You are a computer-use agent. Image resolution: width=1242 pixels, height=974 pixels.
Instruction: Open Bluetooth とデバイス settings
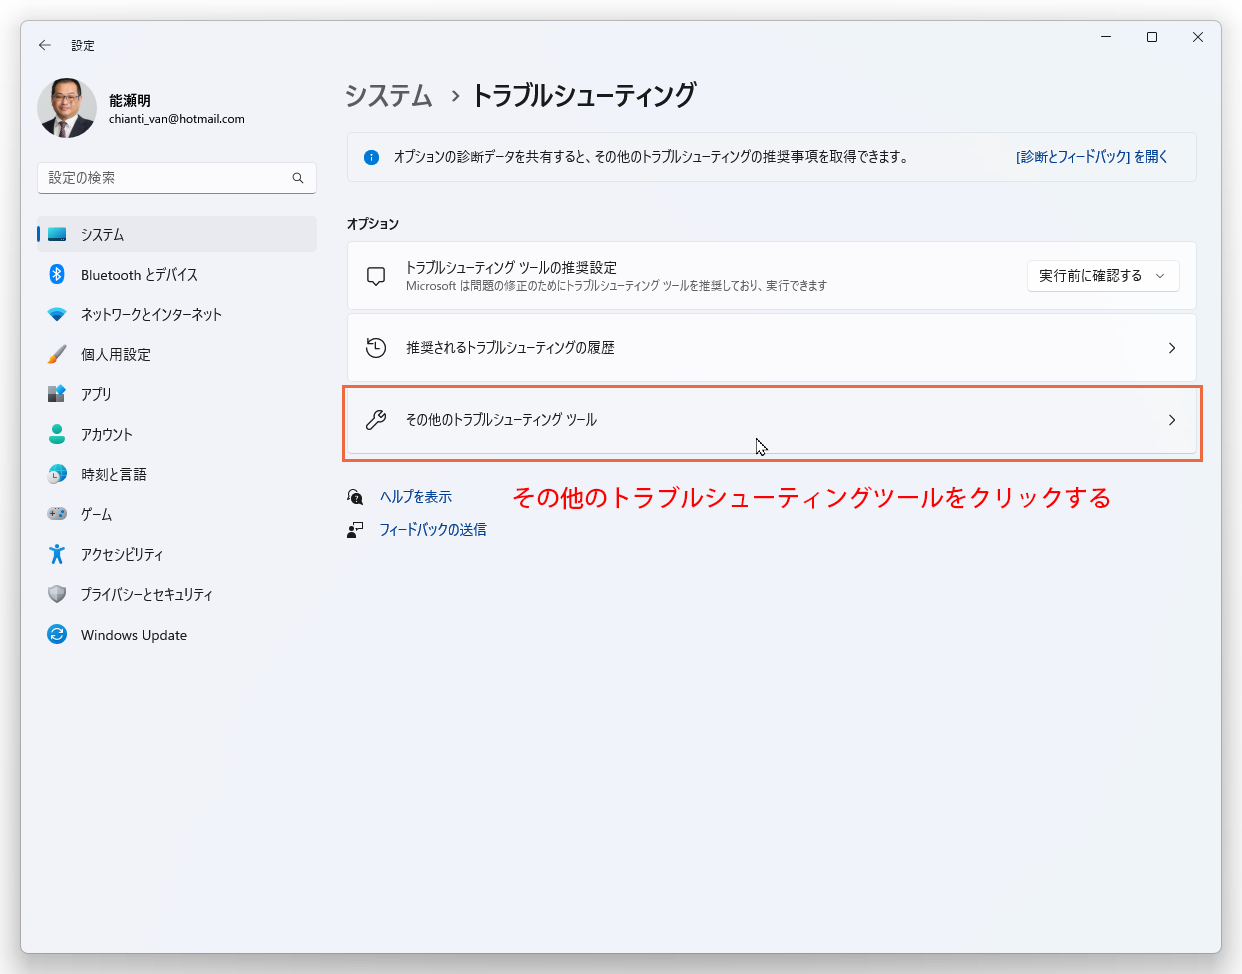pos(177,274)
